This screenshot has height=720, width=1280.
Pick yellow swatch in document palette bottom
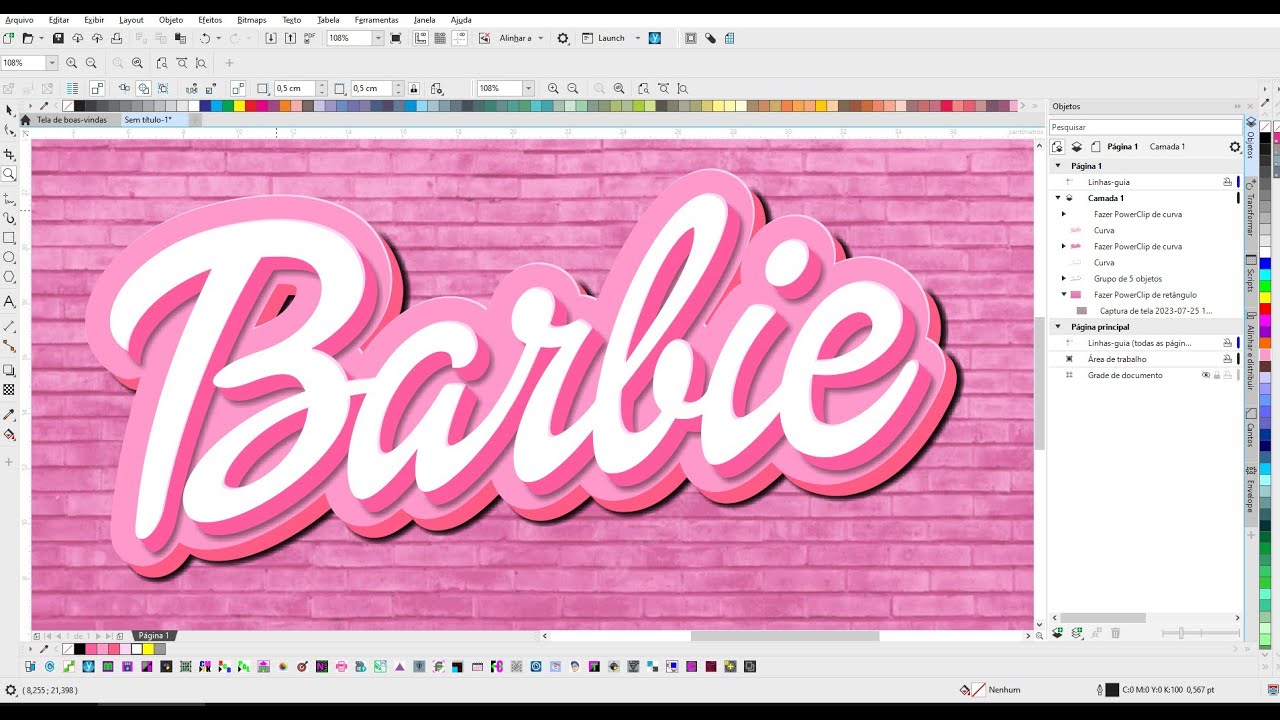point(148,649)
